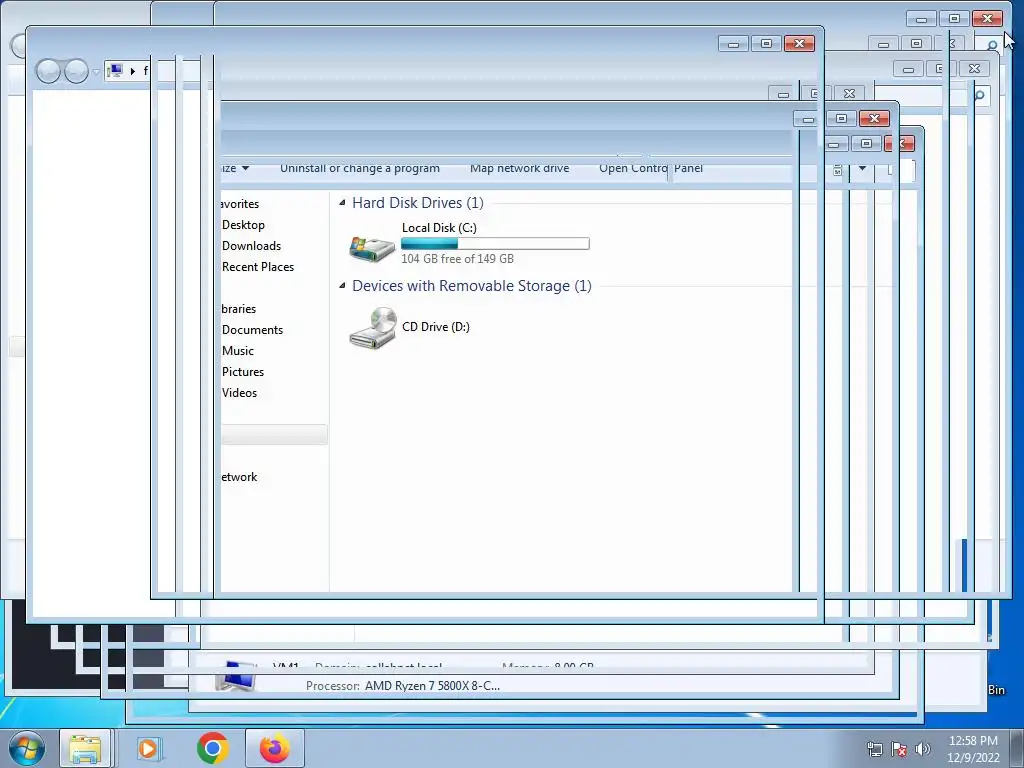Open the taskbar clock showing 12:58 PM
1024x768 pixels.
pyautogui.click(x=973, y=748)
